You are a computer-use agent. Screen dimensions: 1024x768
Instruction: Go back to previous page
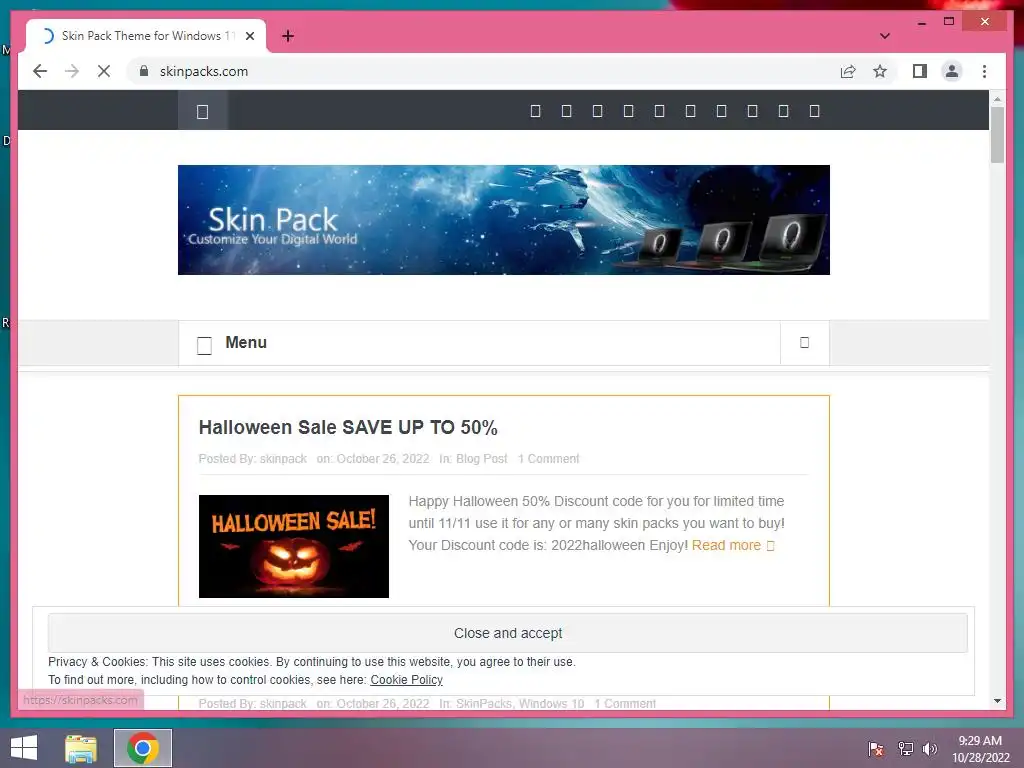click(x=40, y=71)
